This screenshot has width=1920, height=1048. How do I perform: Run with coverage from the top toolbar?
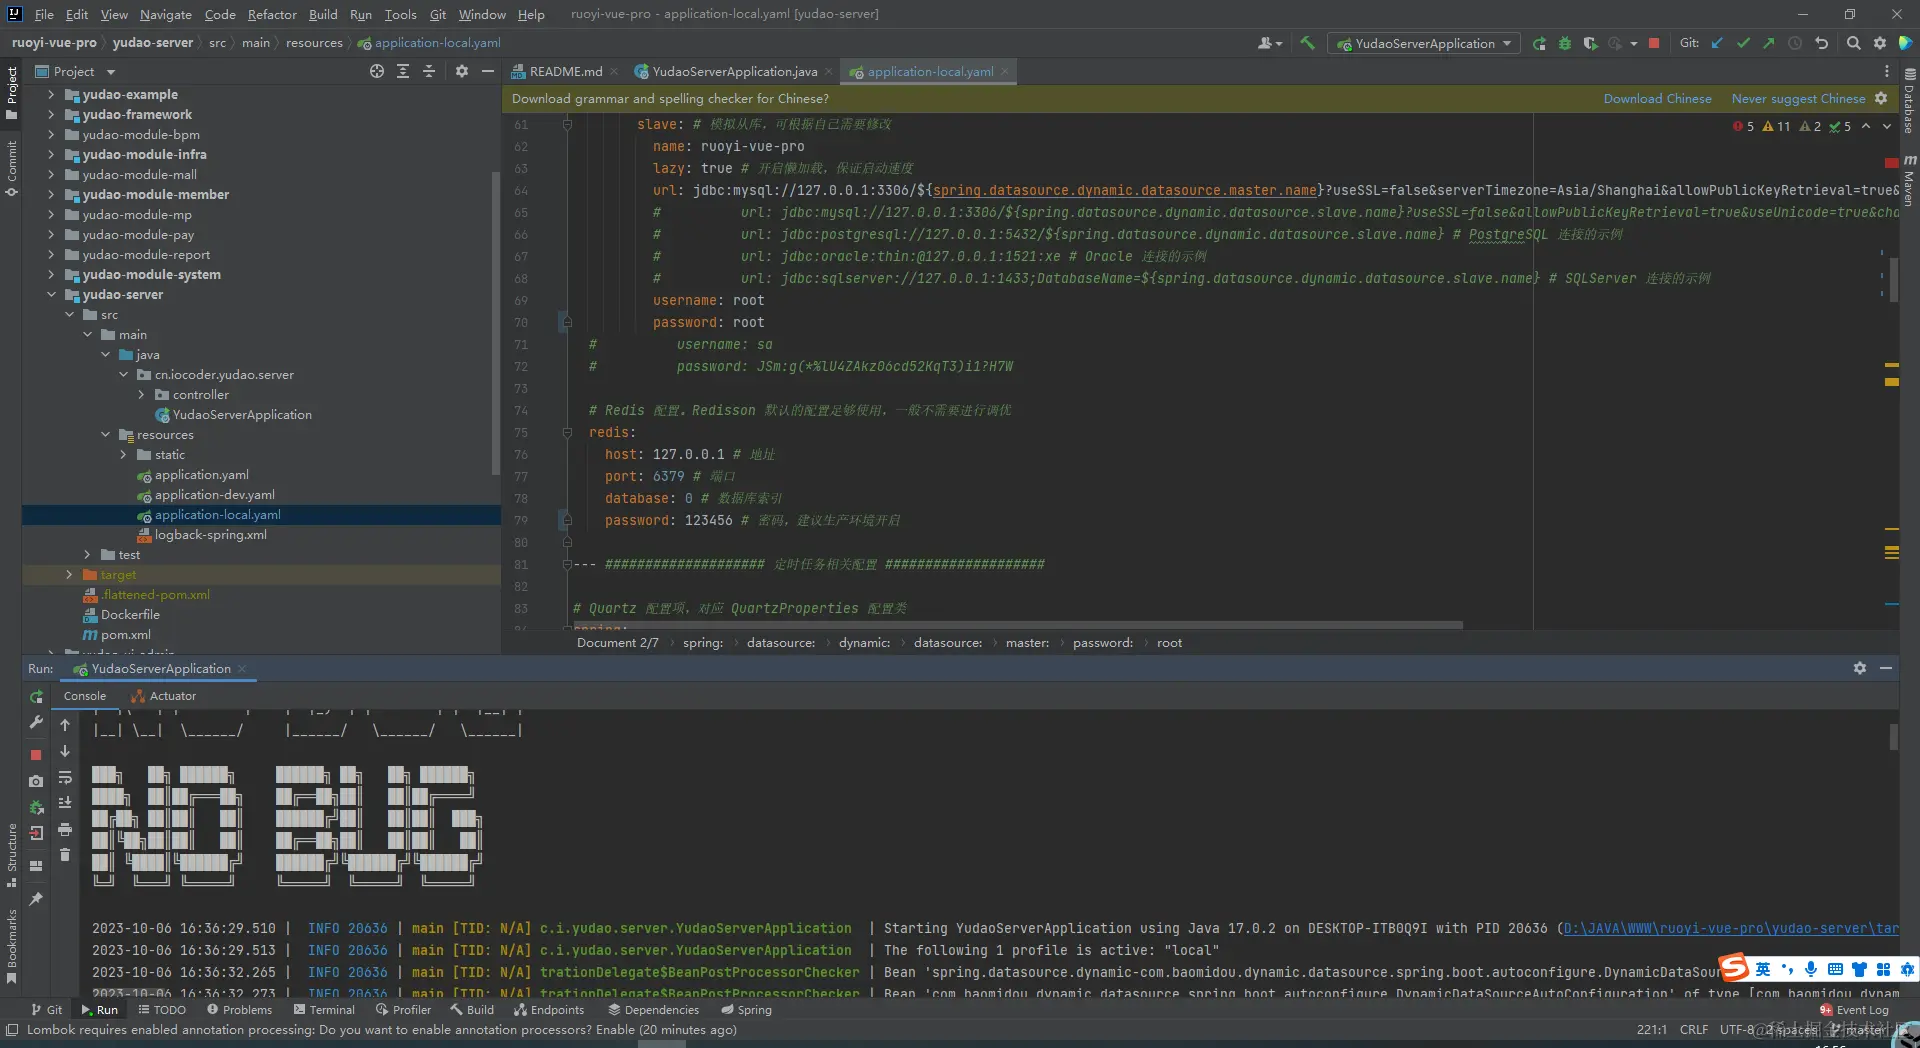[x=1590, y=43]
